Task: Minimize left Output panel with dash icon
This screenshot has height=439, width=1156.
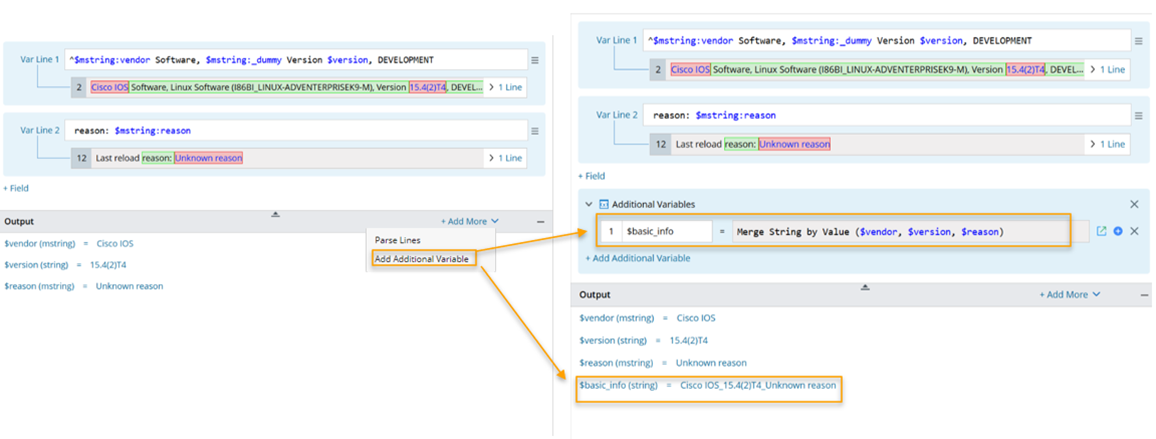Action: 540,221
